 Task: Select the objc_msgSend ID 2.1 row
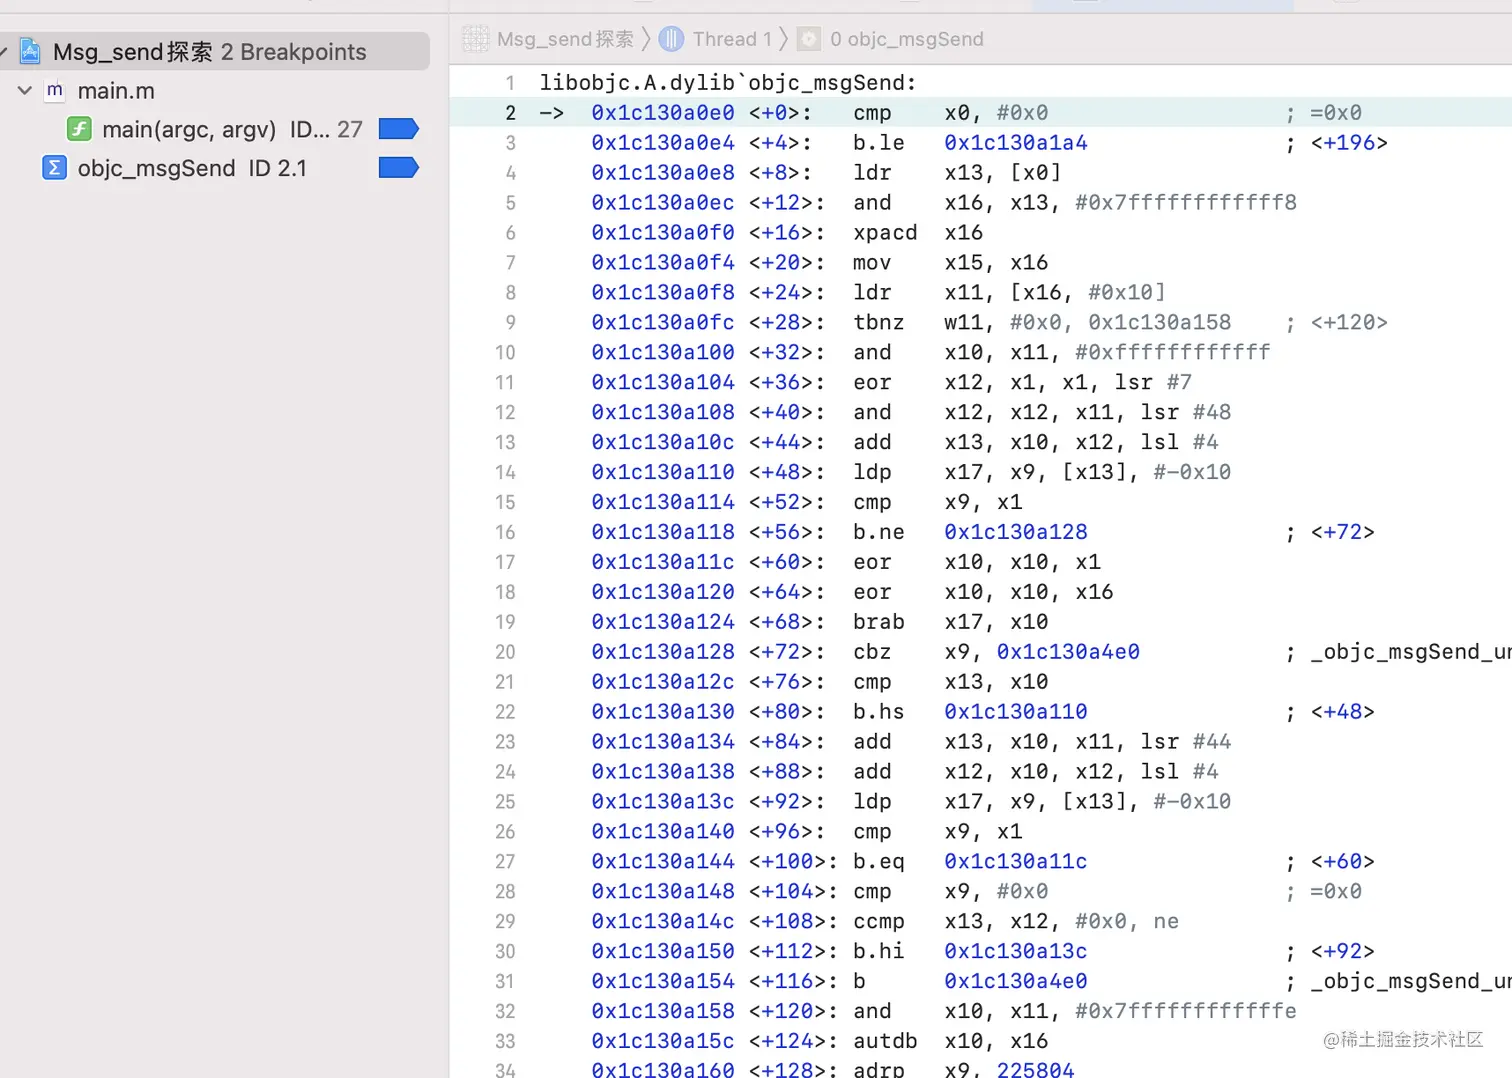[215, 168]
